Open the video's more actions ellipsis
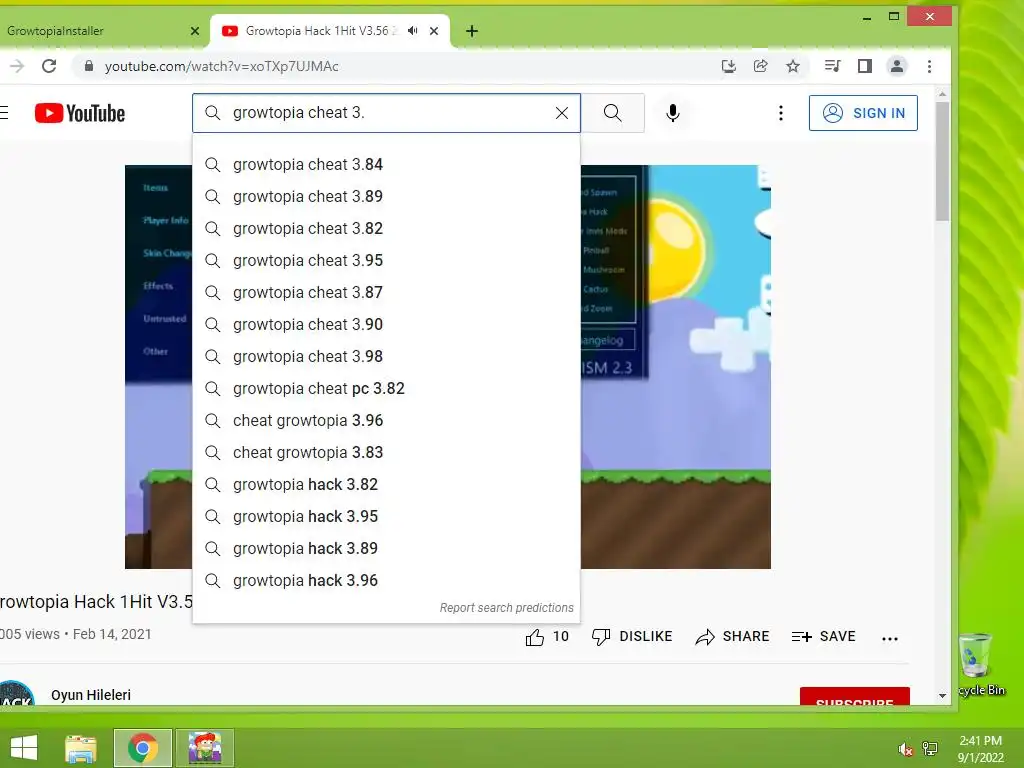The width and height of the screenshot is (1024, 768). pyautogui.click(x=889, y=639)
